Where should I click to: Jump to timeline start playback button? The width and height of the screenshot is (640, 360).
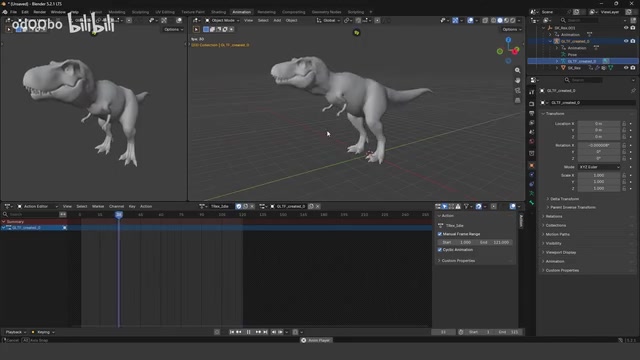point(231,332)
